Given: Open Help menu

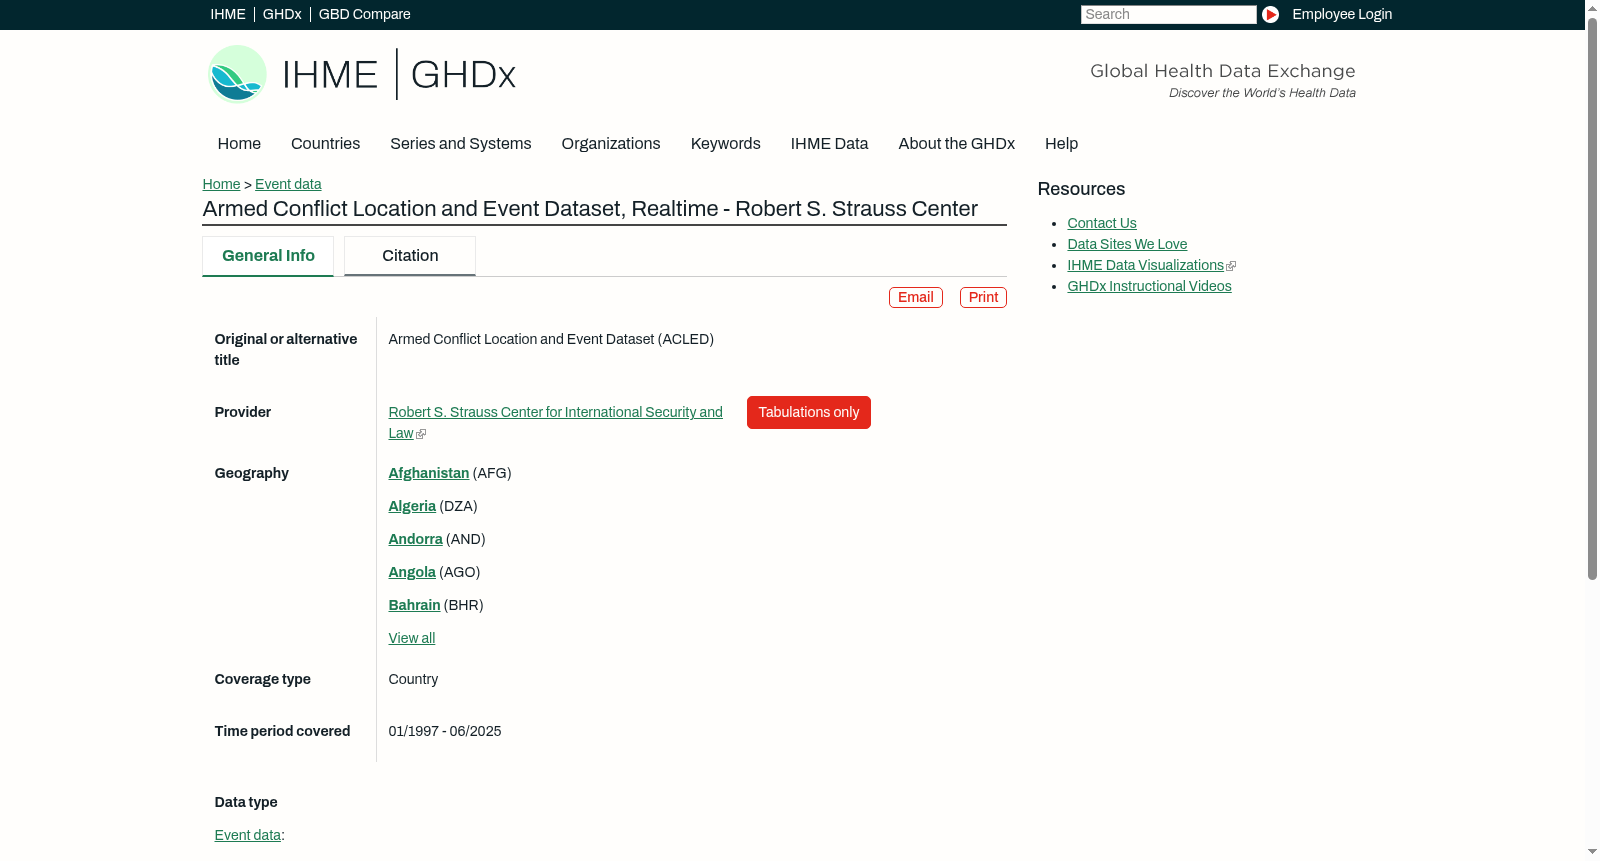Looking at the screenshot, I should [1061, 144].
